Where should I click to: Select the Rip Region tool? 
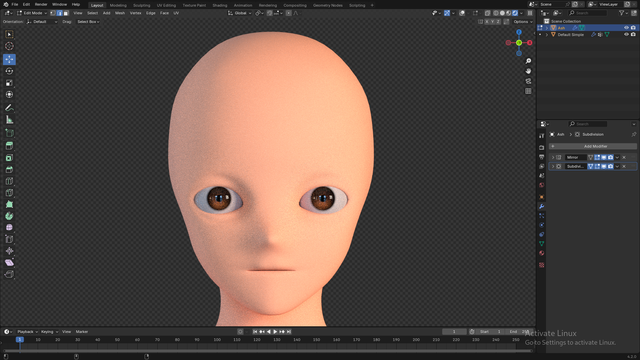9,274
